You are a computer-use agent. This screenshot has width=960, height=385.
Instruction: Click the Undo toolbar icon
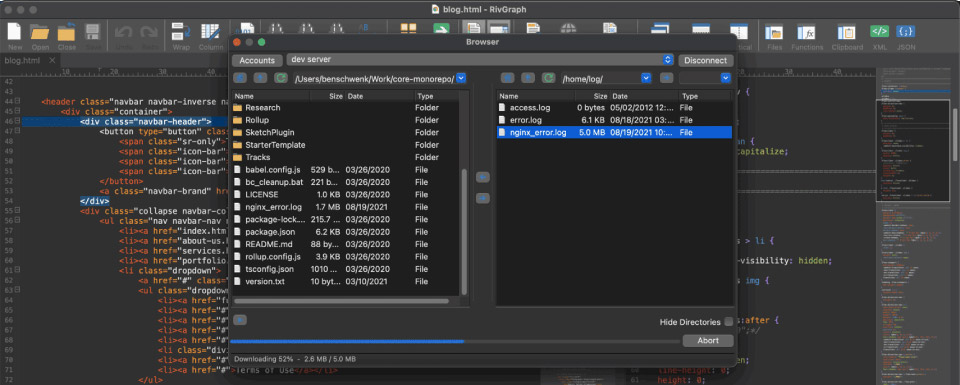[x=123, y=32]
